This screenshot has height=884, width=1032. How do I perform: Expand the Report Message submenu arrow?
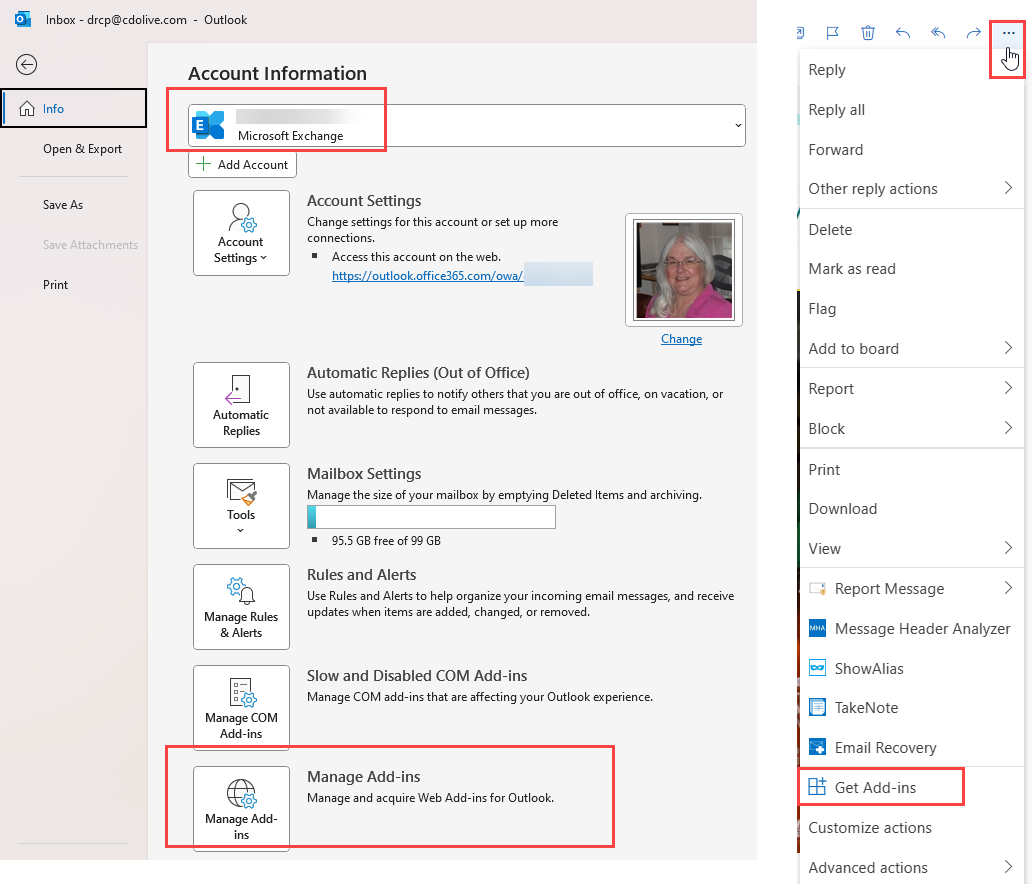pyautogui.click(x=1008, y=588)
